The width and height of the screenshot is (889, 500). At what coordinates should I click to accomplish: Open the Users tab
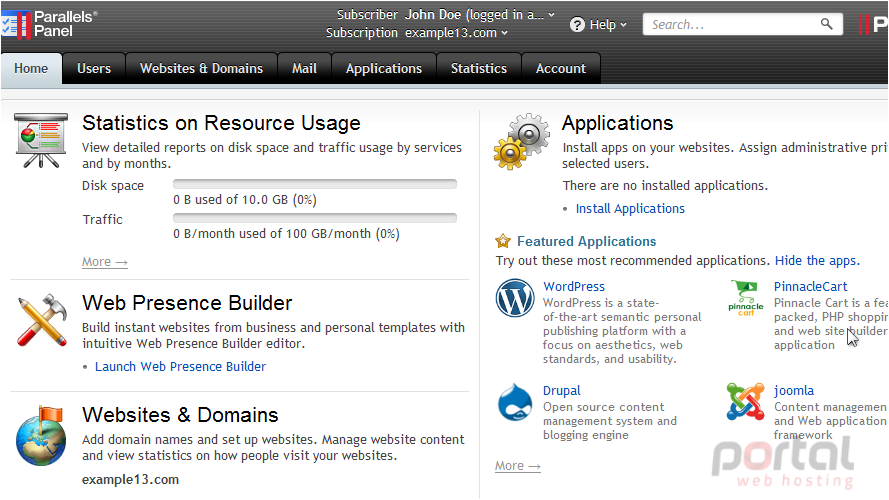click(94, 69)
